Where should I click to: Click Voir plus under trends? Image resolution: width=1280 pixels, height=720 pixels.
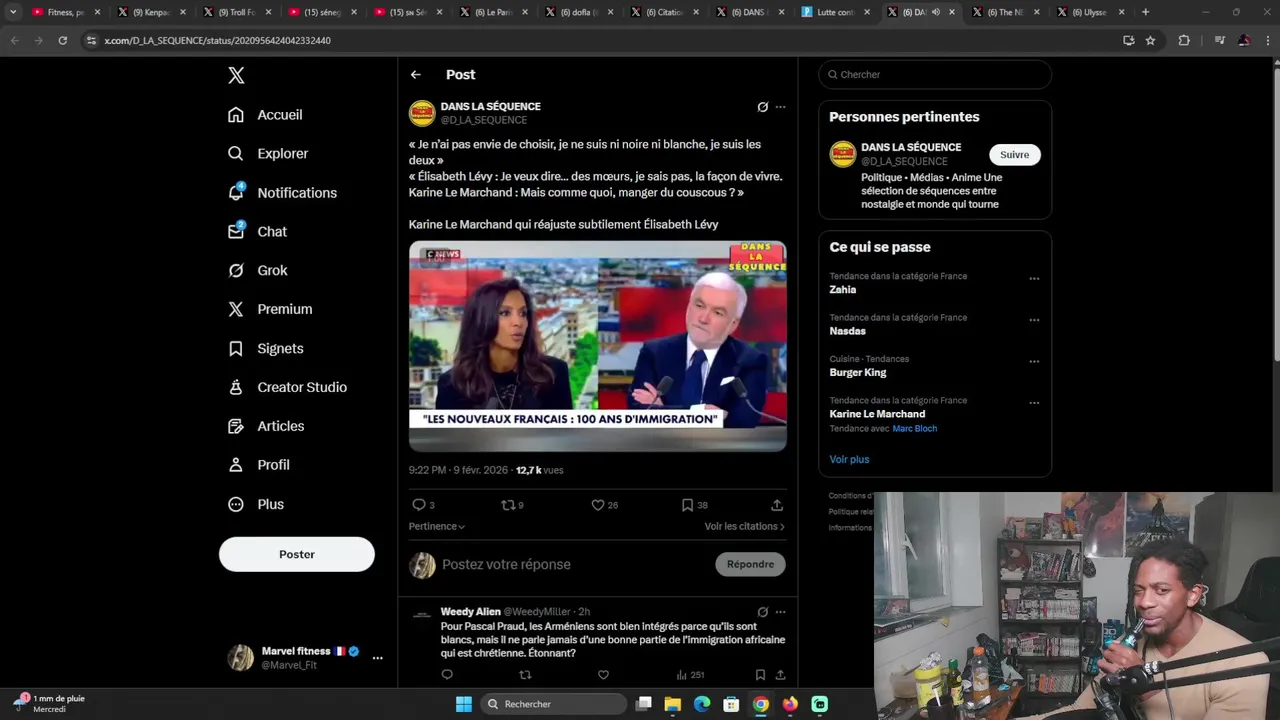click(x=849, y=460)
